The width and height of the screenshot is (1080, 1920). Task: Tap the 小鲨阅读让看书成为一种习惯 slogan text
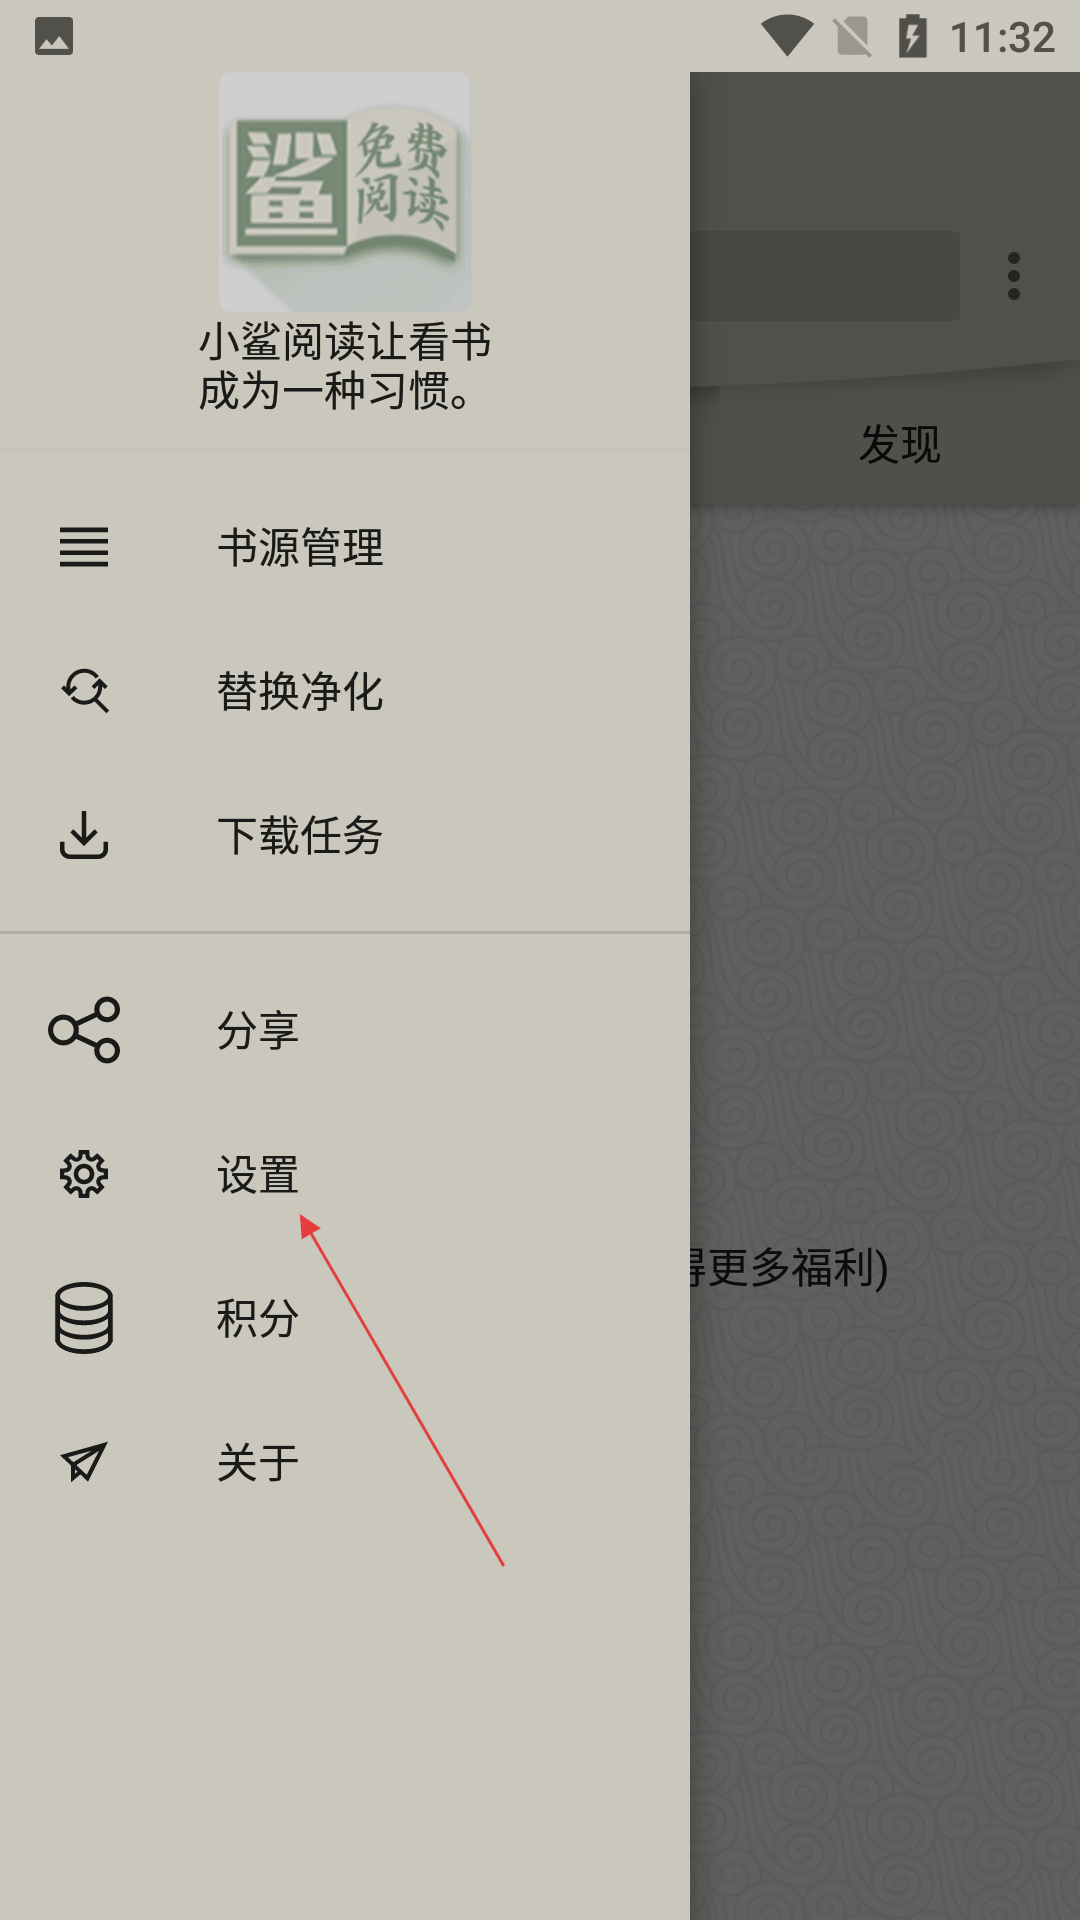[x=345, y=366]
